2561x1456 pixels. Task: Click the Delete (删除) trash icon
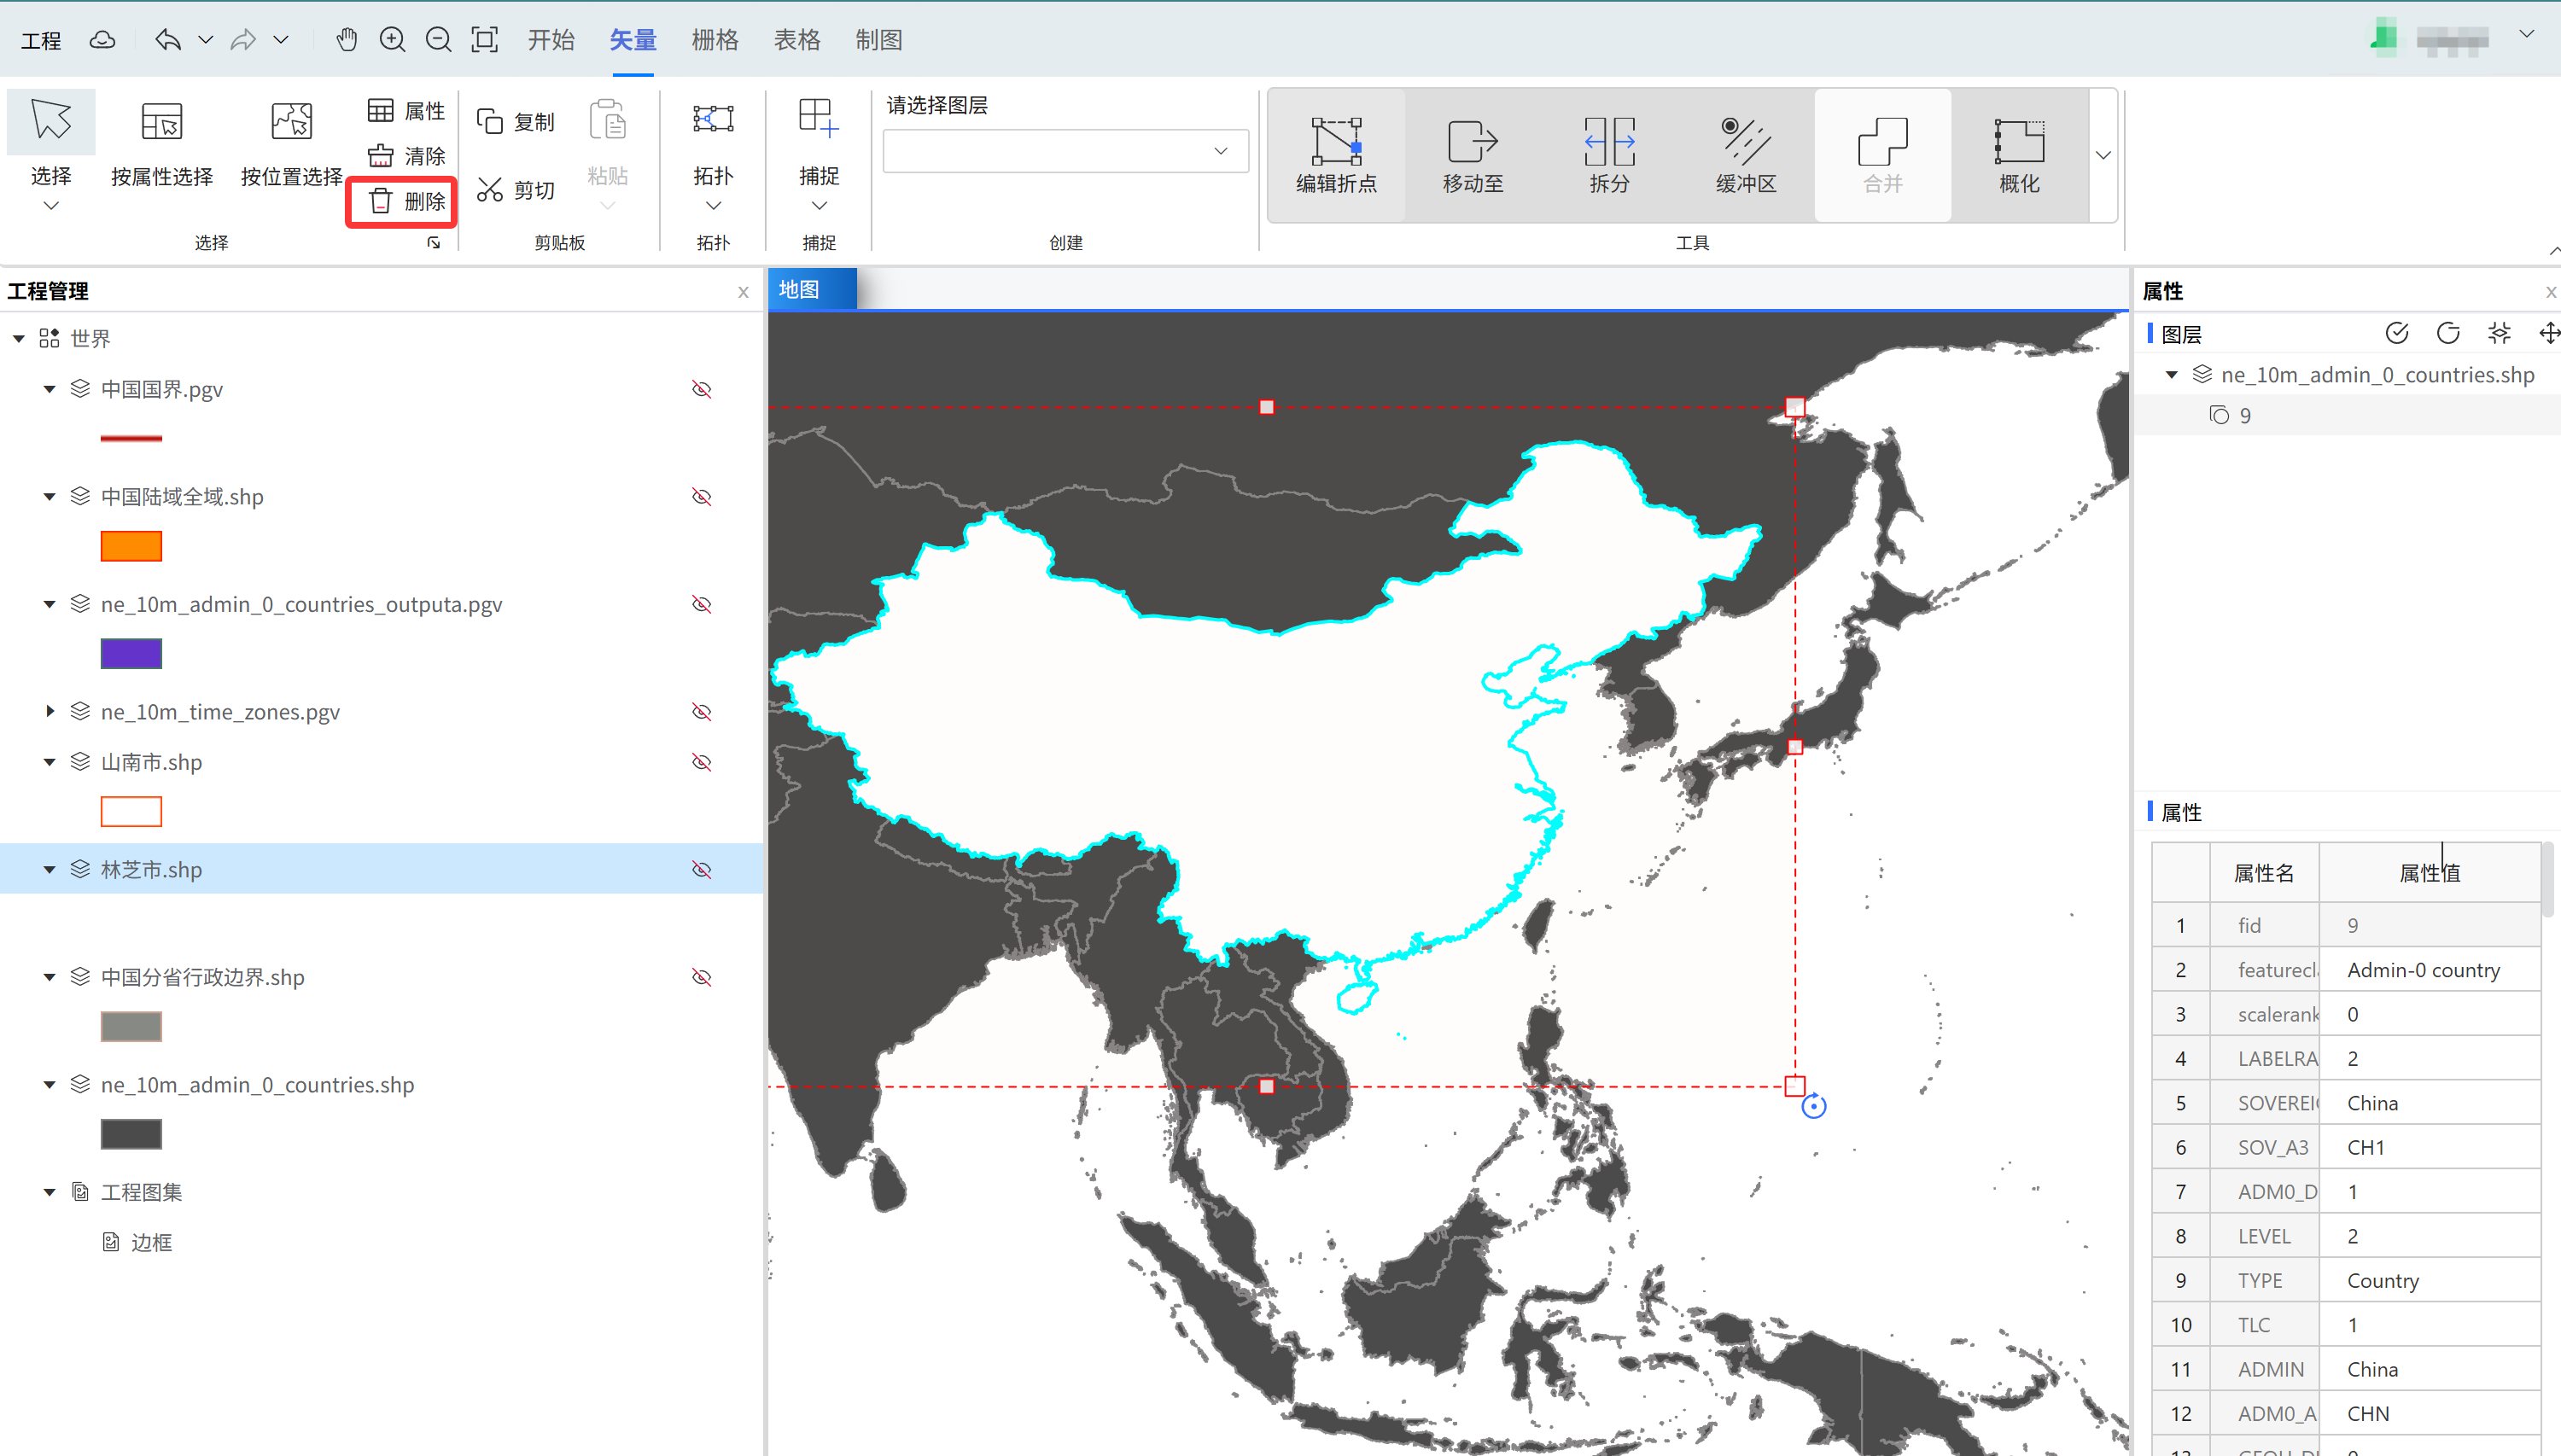[x=381, y=201]
